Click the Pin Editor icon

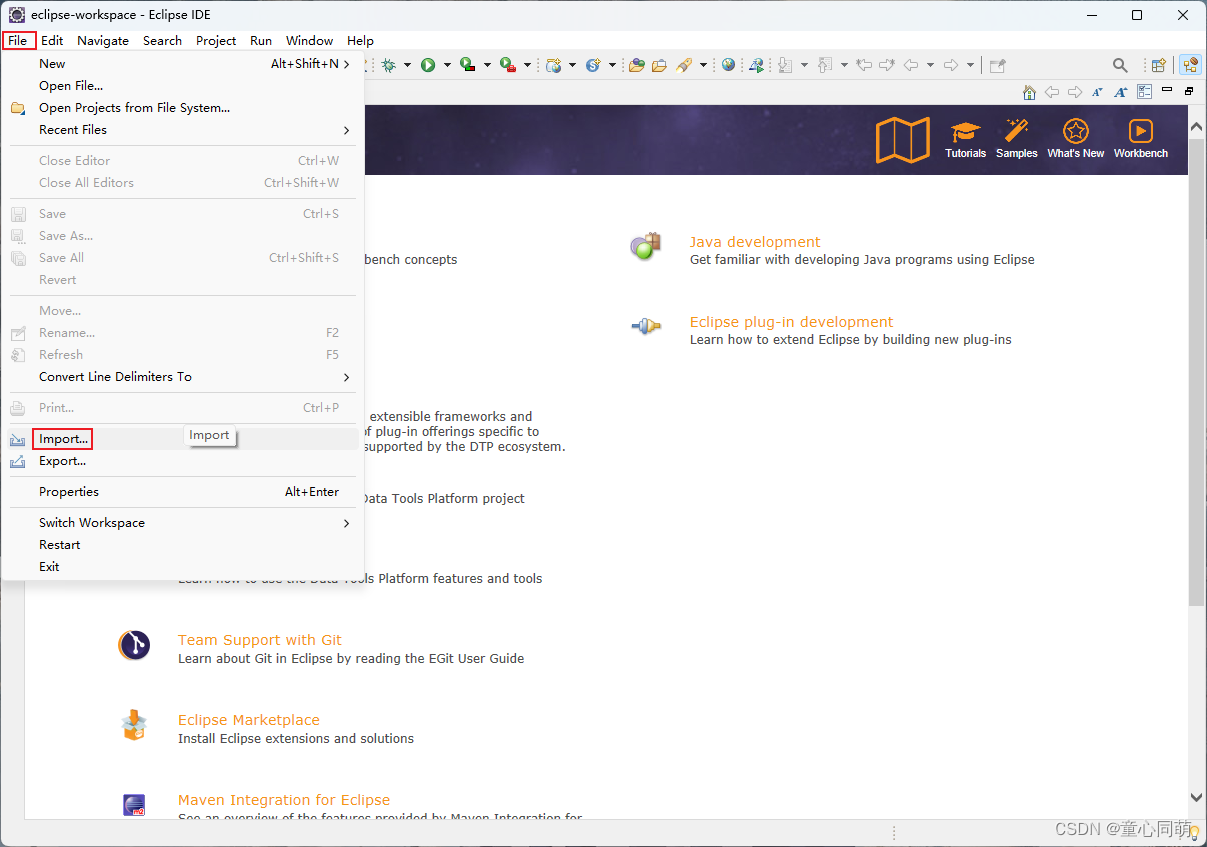pos(997,65)
